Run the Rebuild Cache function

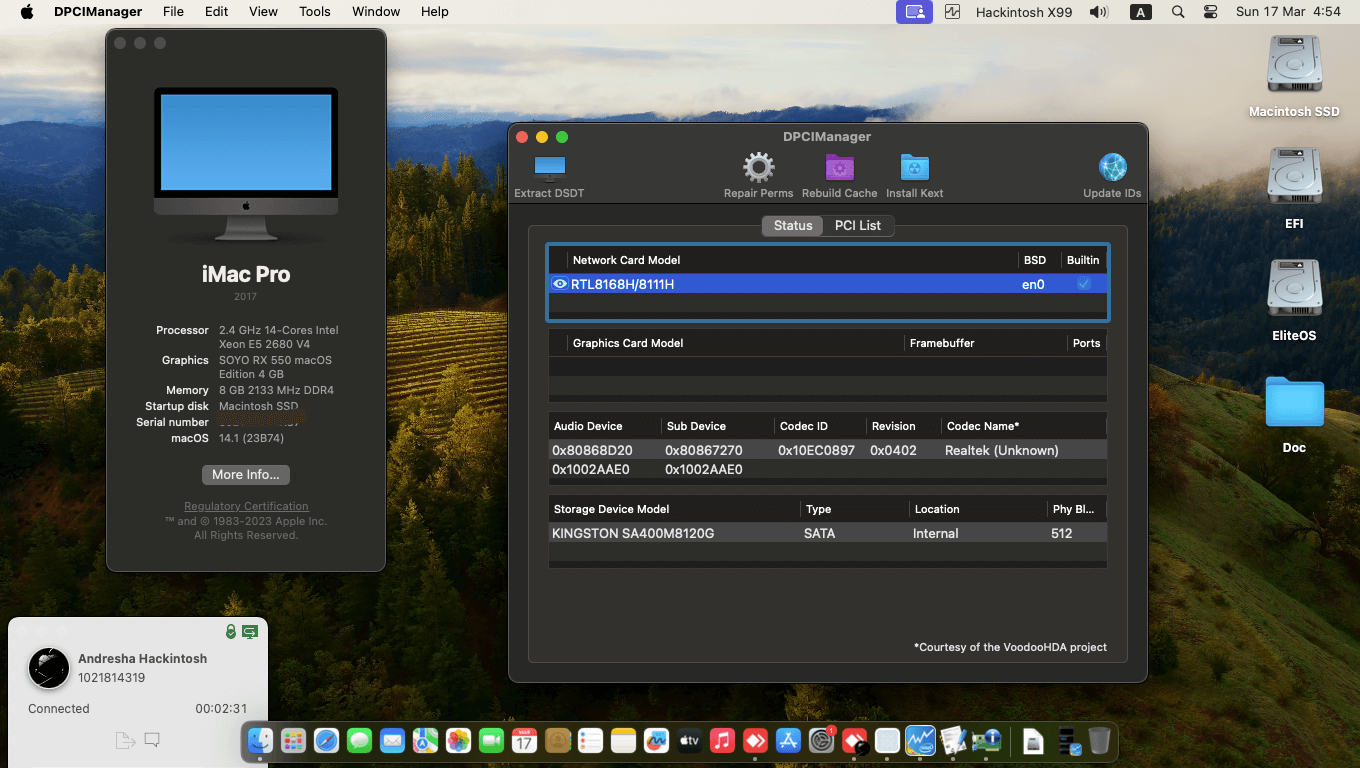pos(839,170)
